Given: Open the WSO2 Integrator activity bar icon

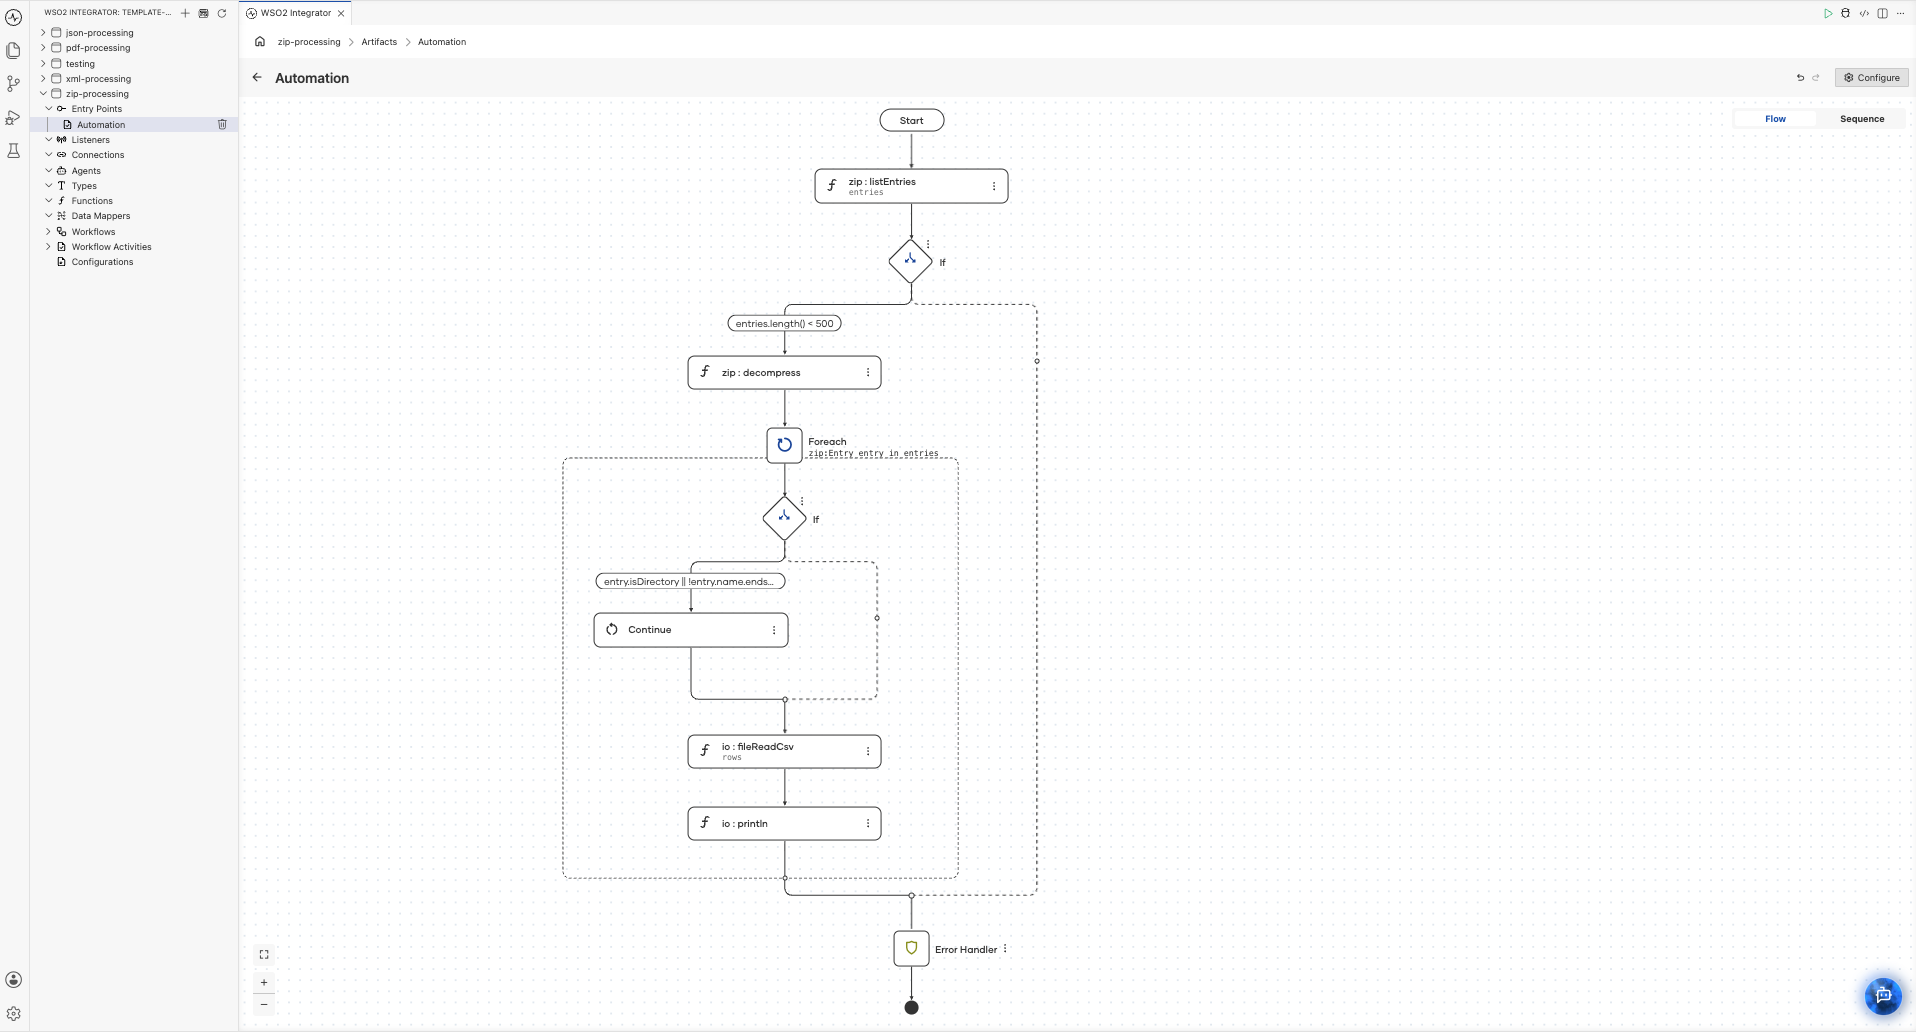Looking at the screenshot, I should click(14, 17).
